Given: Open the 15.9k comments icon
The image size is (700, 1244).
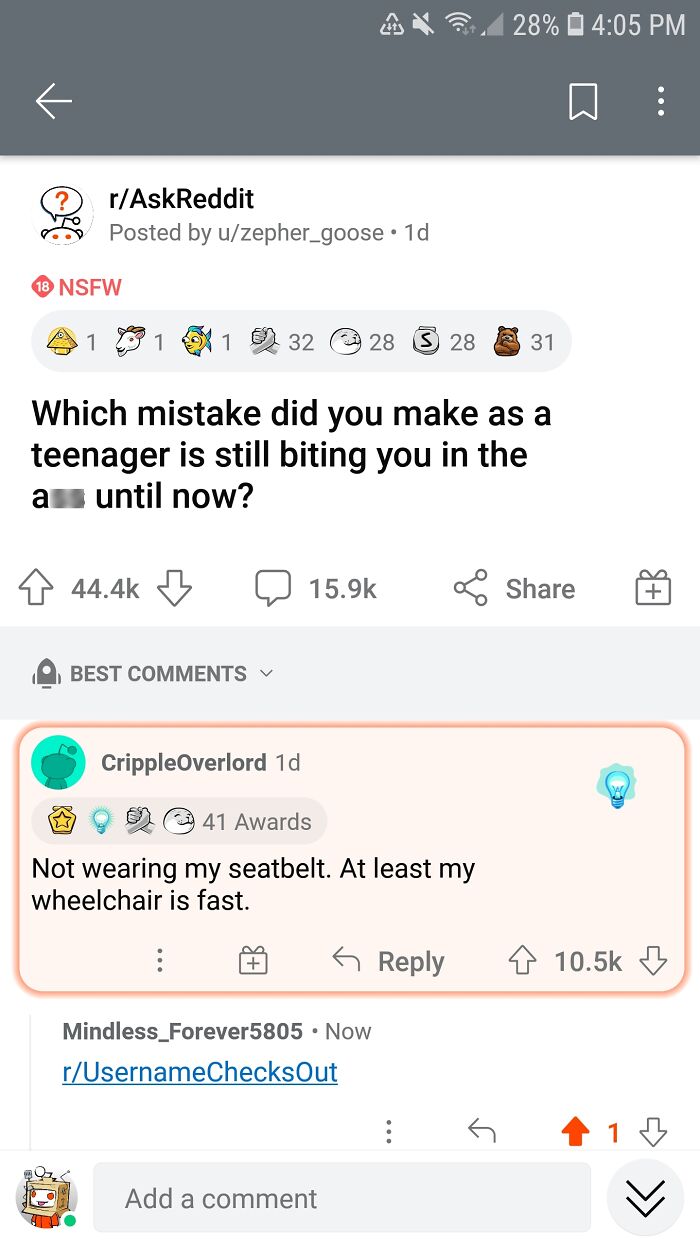Looking at the screenshot, I should [273, 588].
